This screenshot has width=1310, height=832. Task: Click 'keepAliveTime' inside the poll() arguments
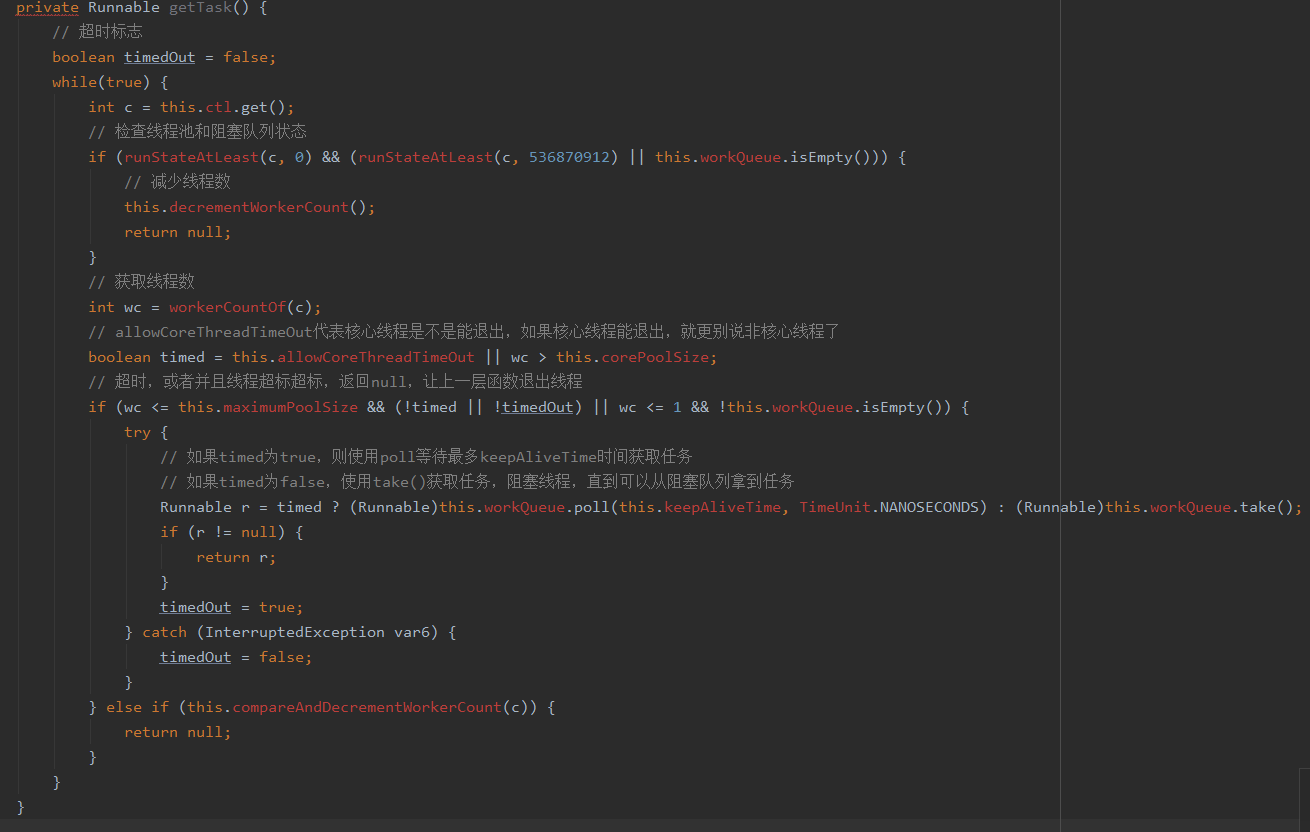[722, 507]
